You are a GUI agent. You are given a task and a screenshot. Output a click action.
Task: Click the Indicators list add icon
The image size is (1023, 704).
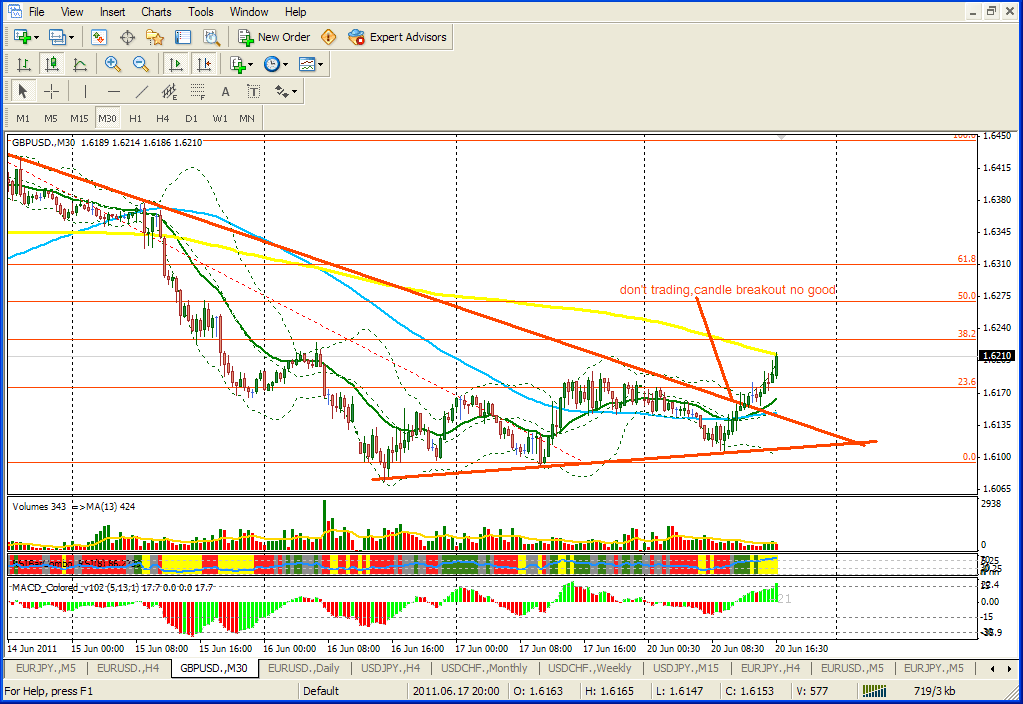(x=237, y=64)
